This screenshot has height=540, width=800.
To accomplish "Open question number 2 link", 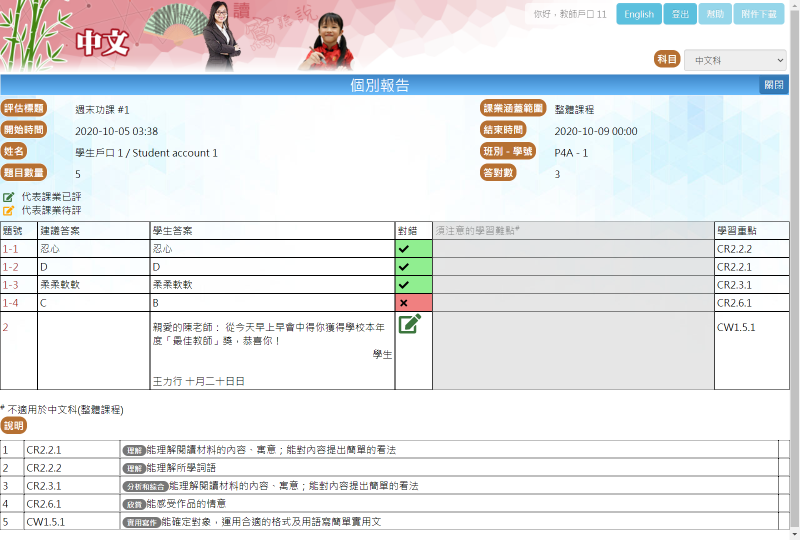I will coord(5,327).
